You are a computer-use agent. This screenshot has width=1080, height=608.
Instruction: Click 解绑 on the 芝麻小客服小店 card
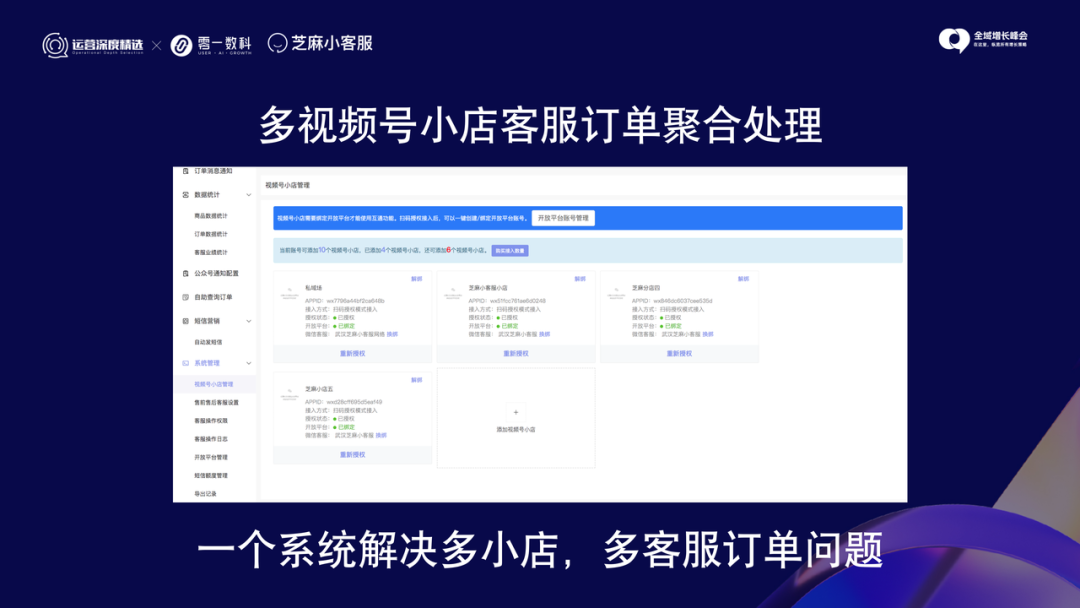click(580, 279)
